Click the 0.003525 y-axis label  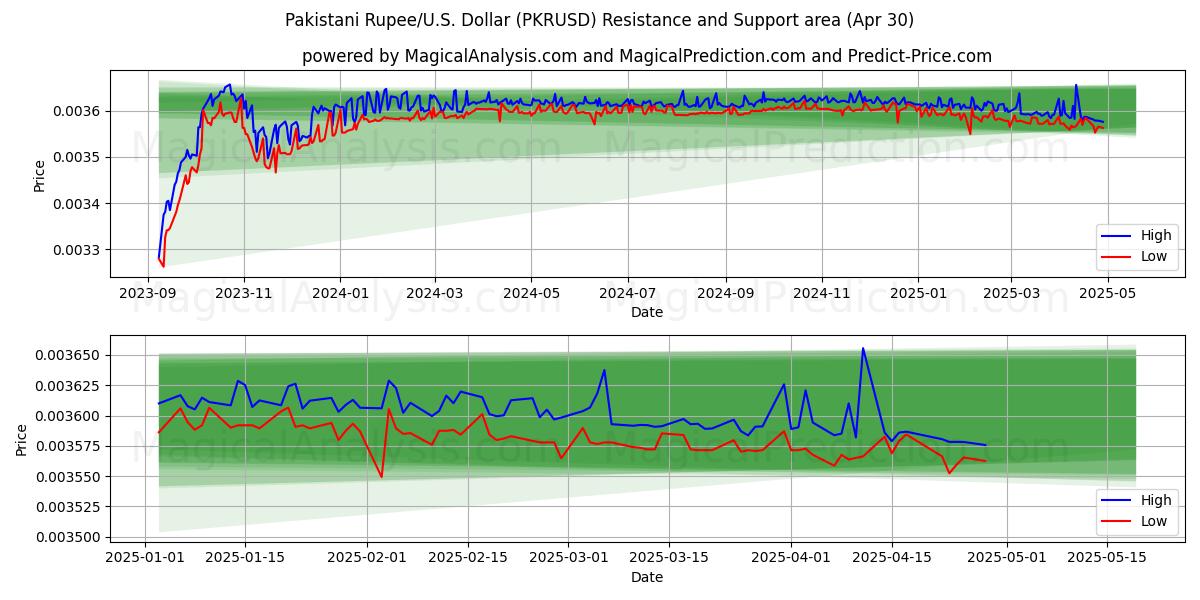pos(70,507)
